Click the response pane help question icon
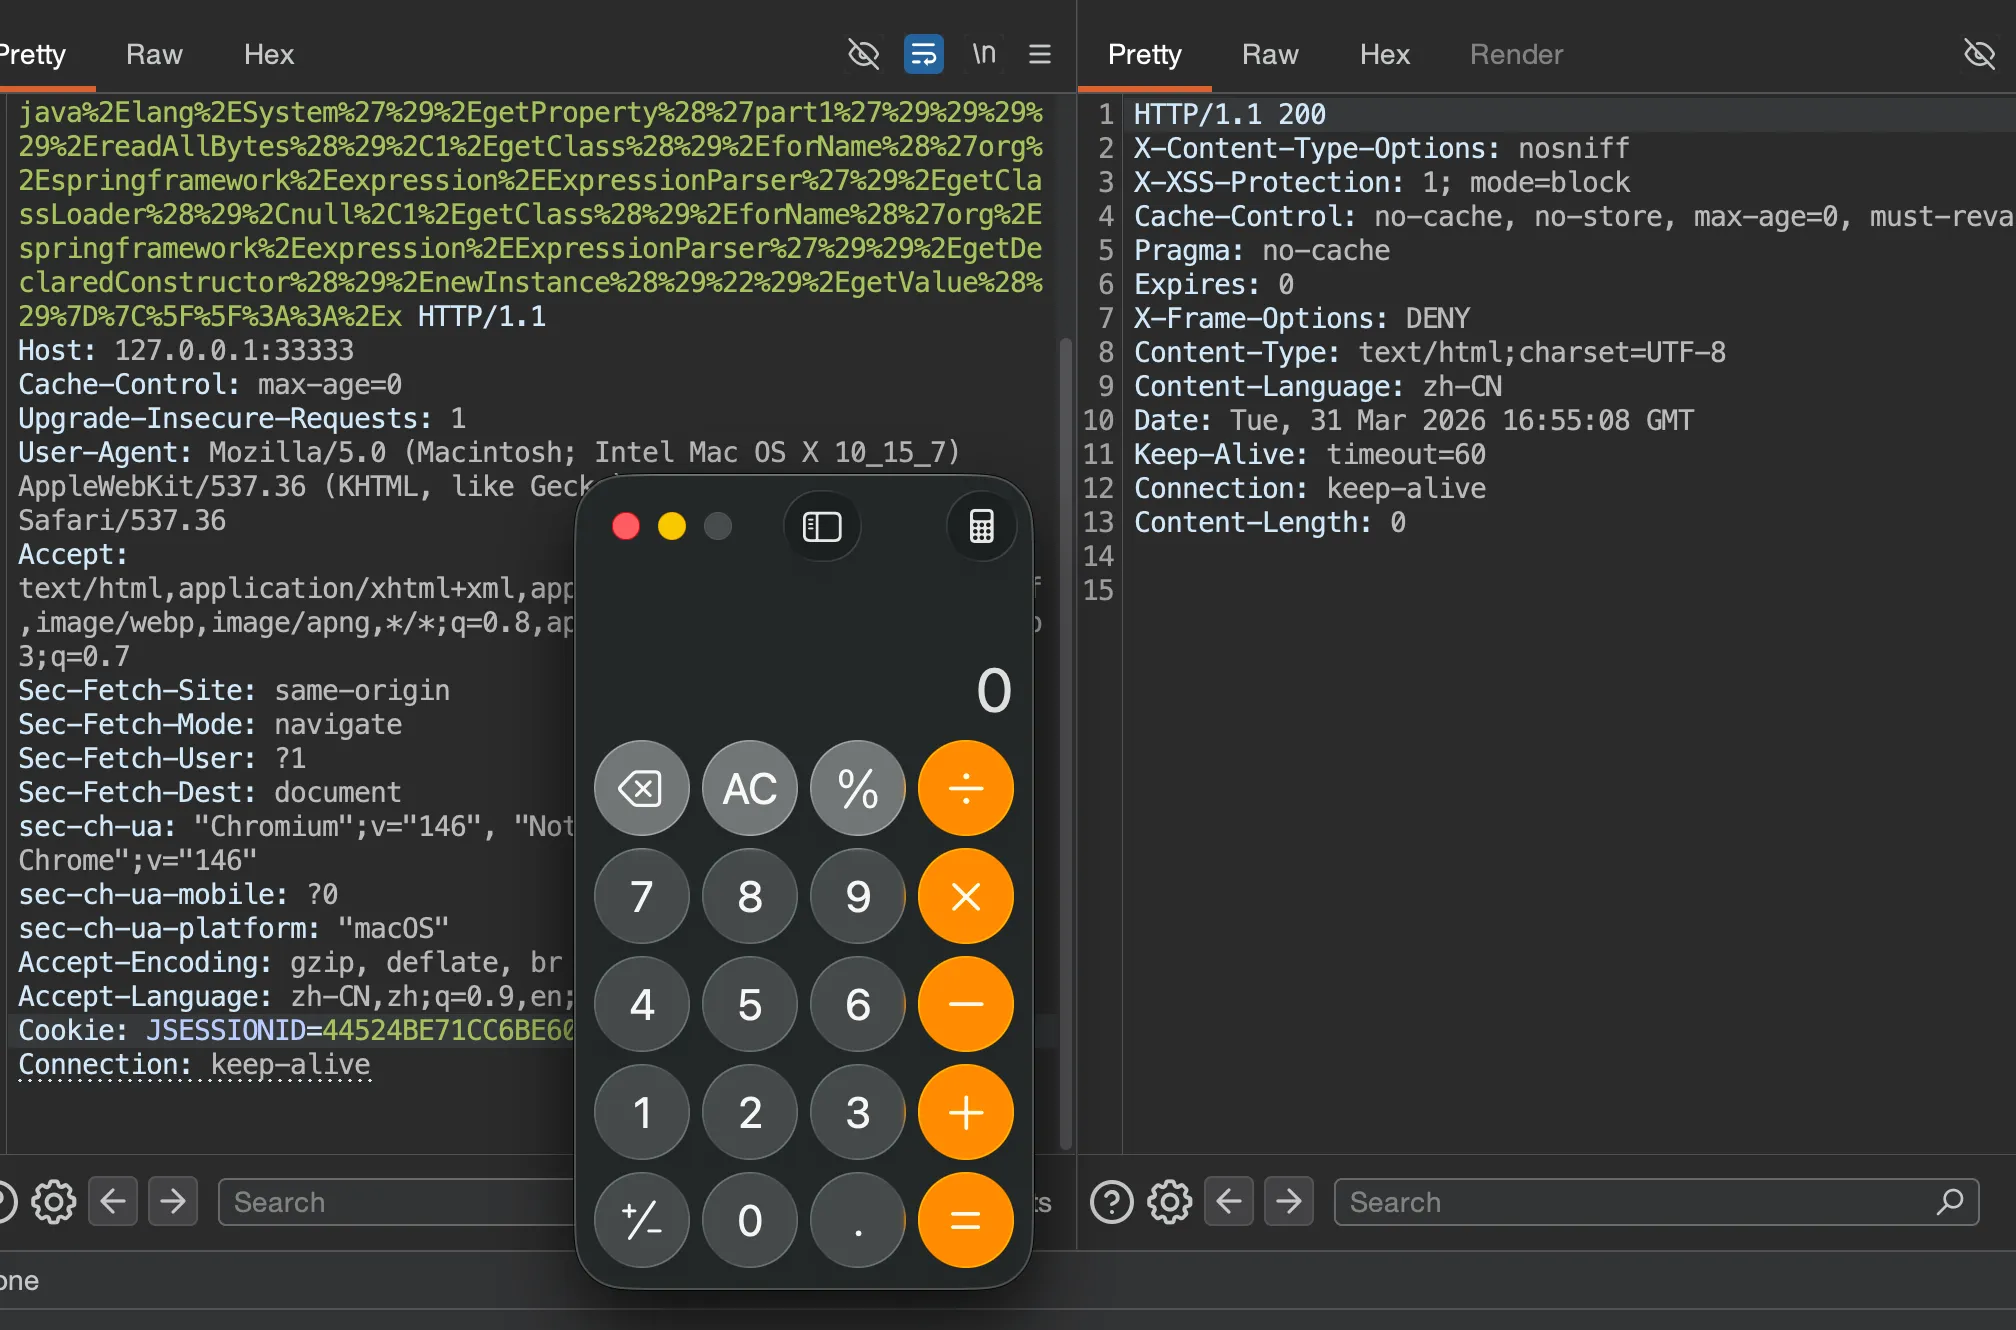 click(x=1111, y=1202)
